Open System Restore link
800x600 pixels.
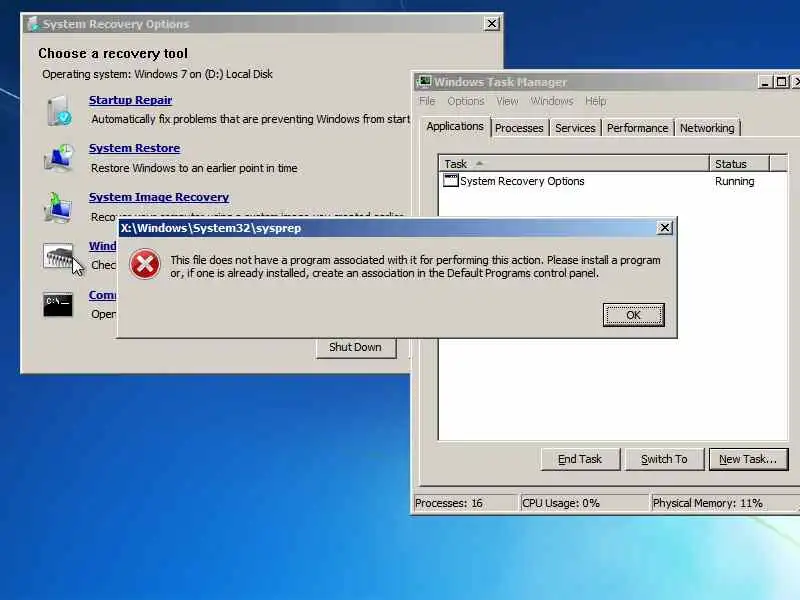135,148
